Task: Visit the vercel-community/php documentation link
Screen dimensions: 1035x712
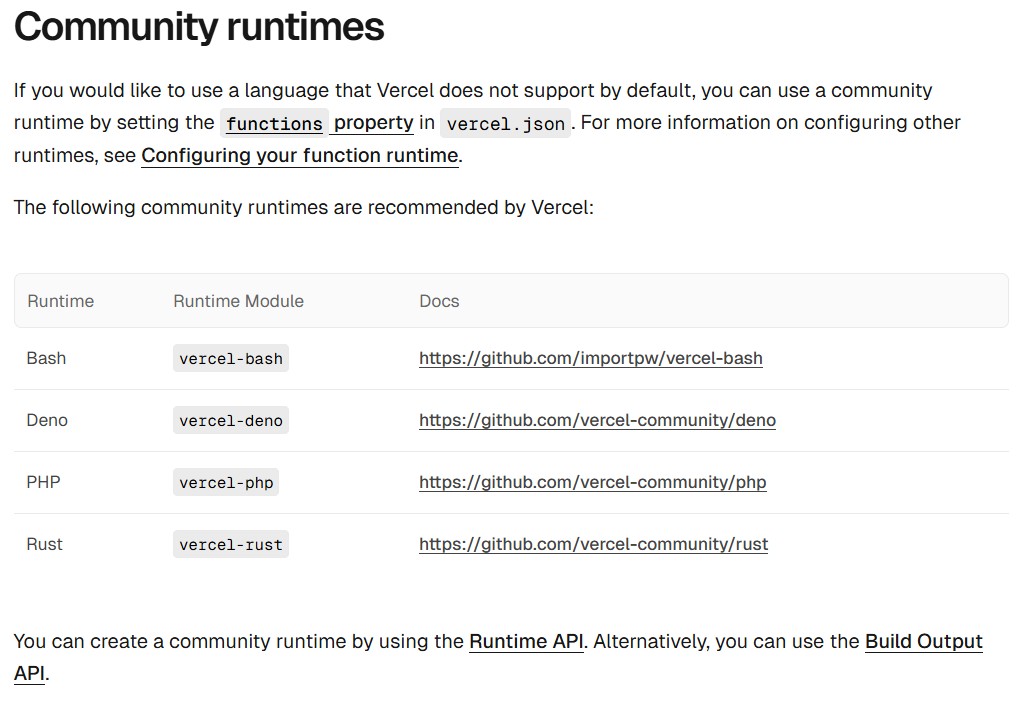Action: [x=592, y=482]
